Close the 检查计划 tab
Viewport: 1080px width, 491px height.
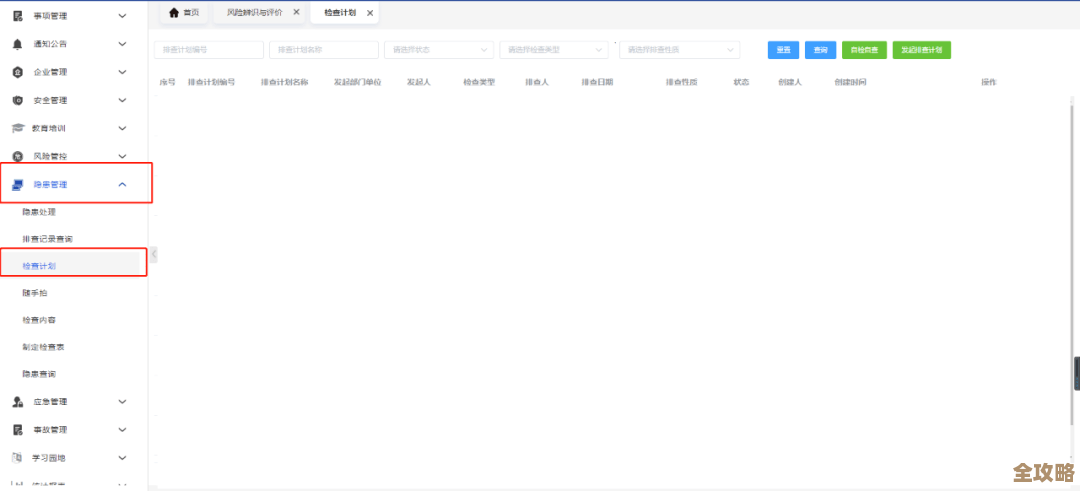click(370, 13)
